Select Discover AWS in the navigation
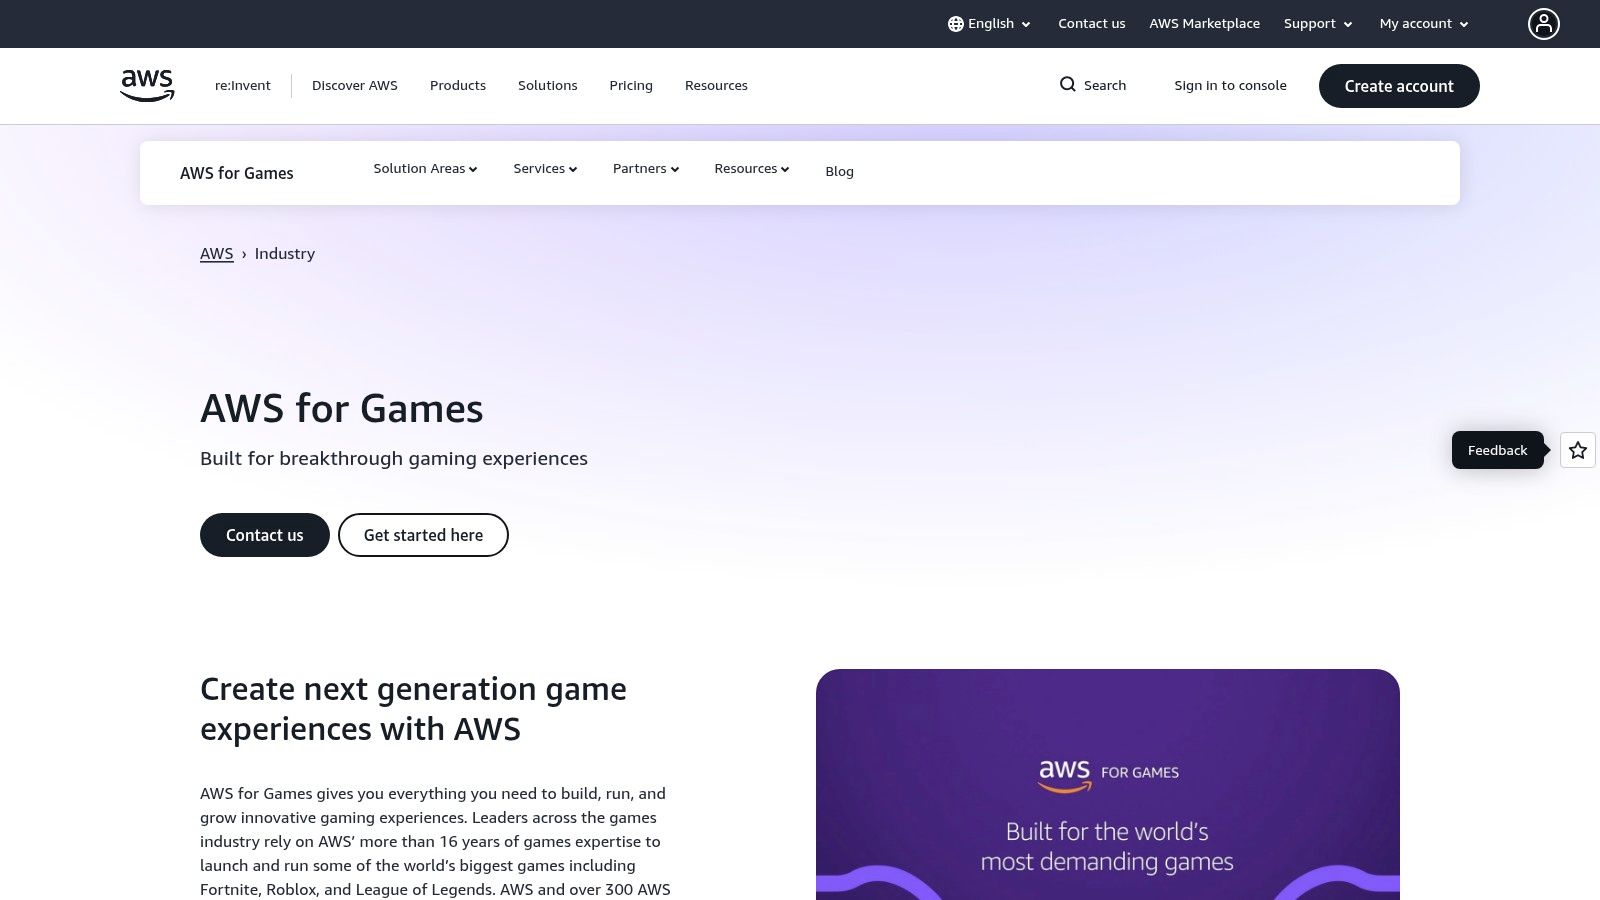The width and height of the screenshot is (1600, 900). tap(354, 85)
